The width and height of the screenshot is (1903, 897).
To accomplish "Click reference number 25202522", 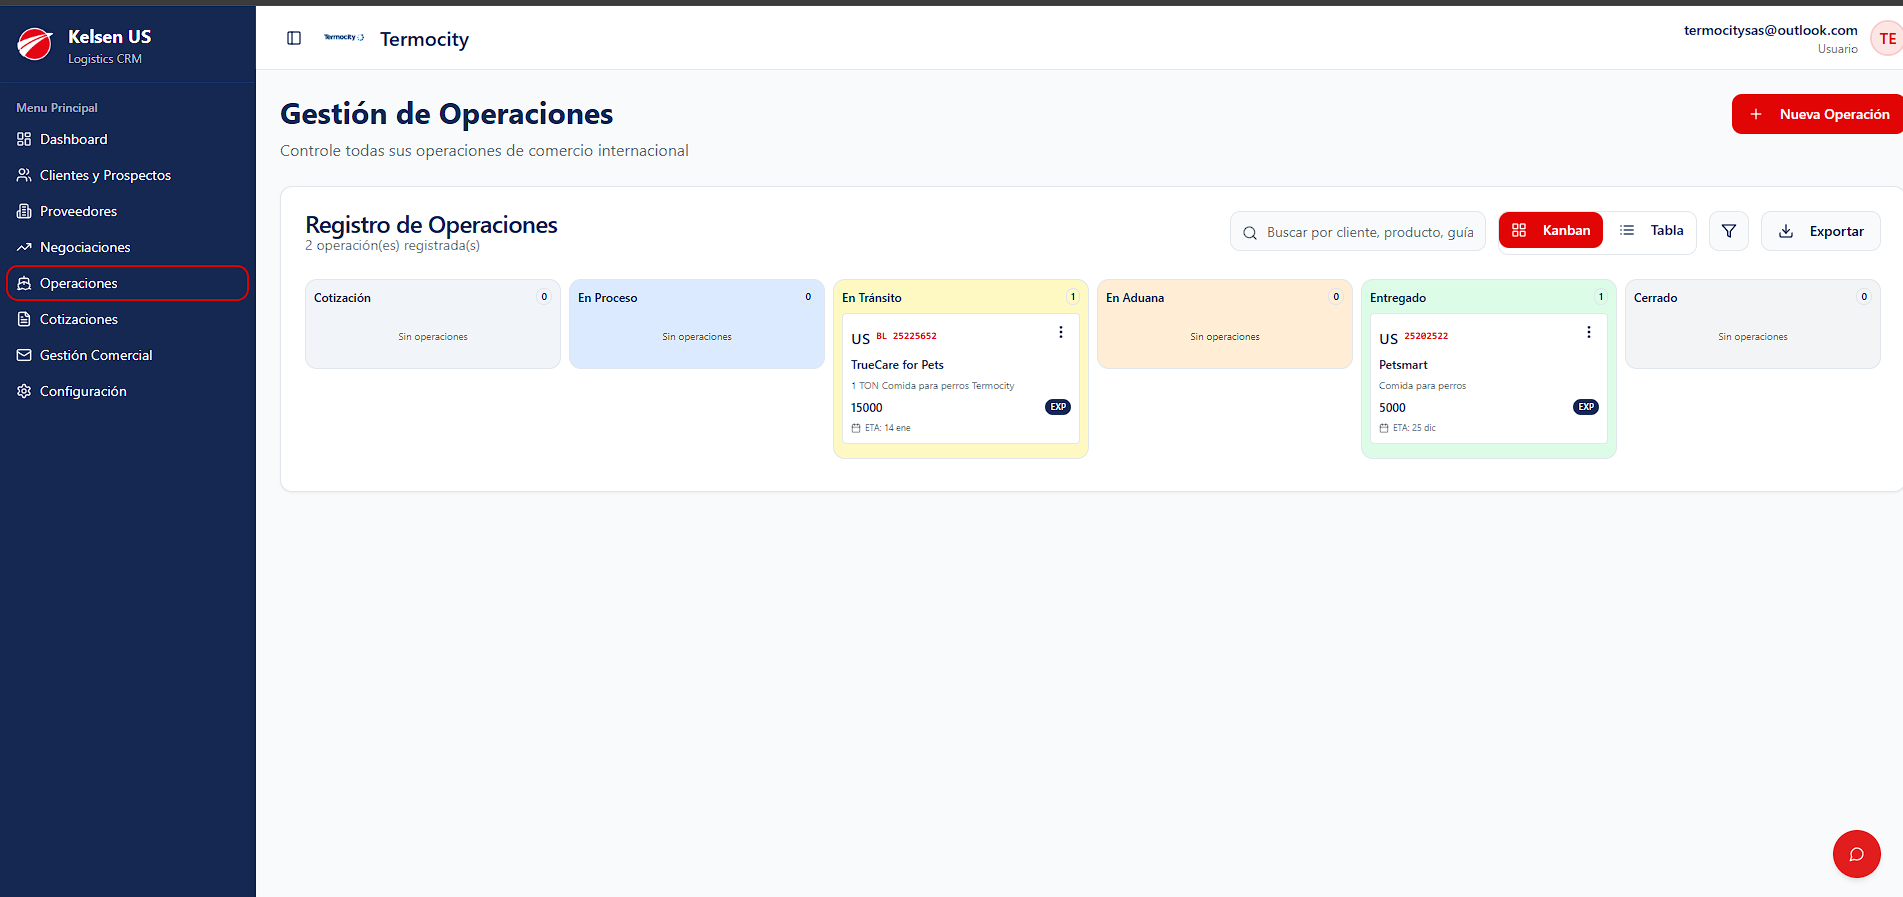I will click(1426, 336).
